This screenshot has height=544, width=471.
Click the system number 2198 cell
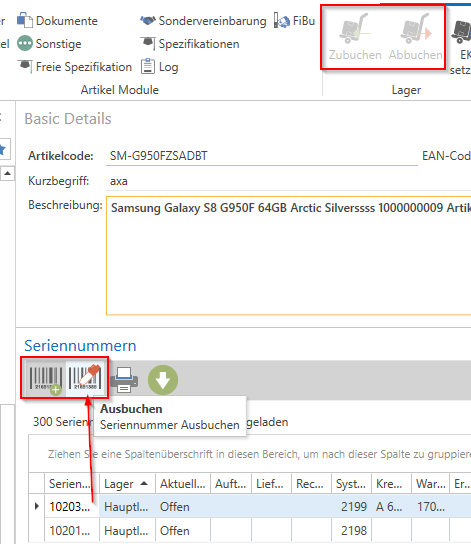(x=351, y=530)
